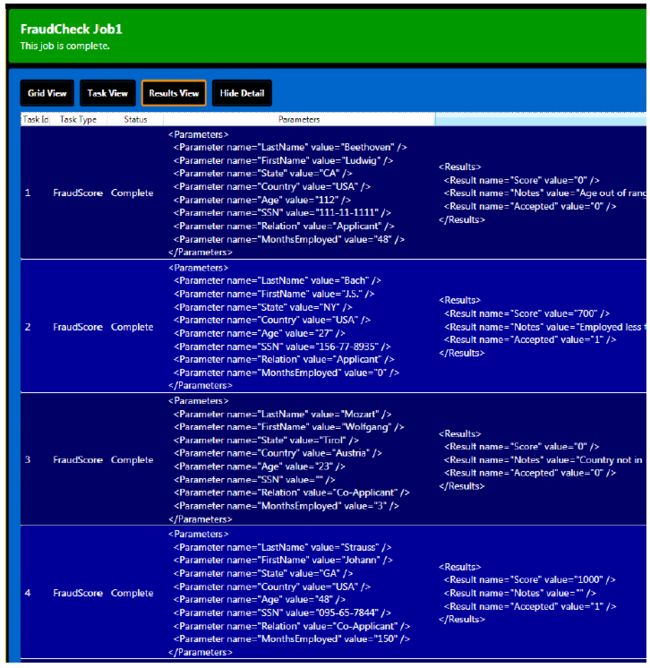
Task: Click Complete status of task 1
Action: pyautogui.click(x=132, y=193)
